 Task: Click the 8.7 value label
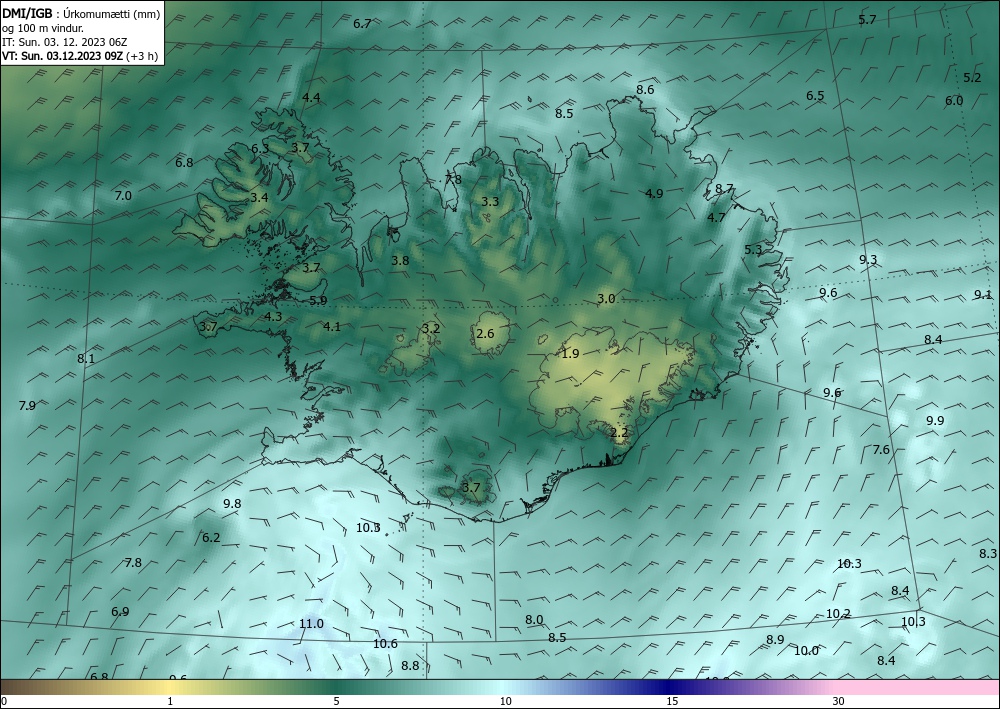click(x=724, y=189)
